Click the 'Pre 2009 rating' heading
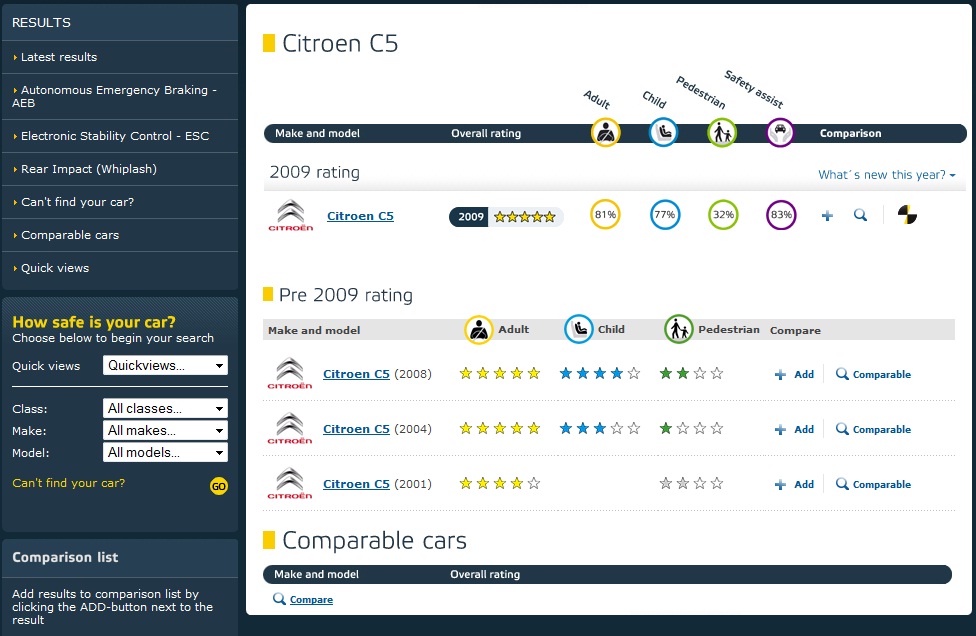 tap(345, 295)
